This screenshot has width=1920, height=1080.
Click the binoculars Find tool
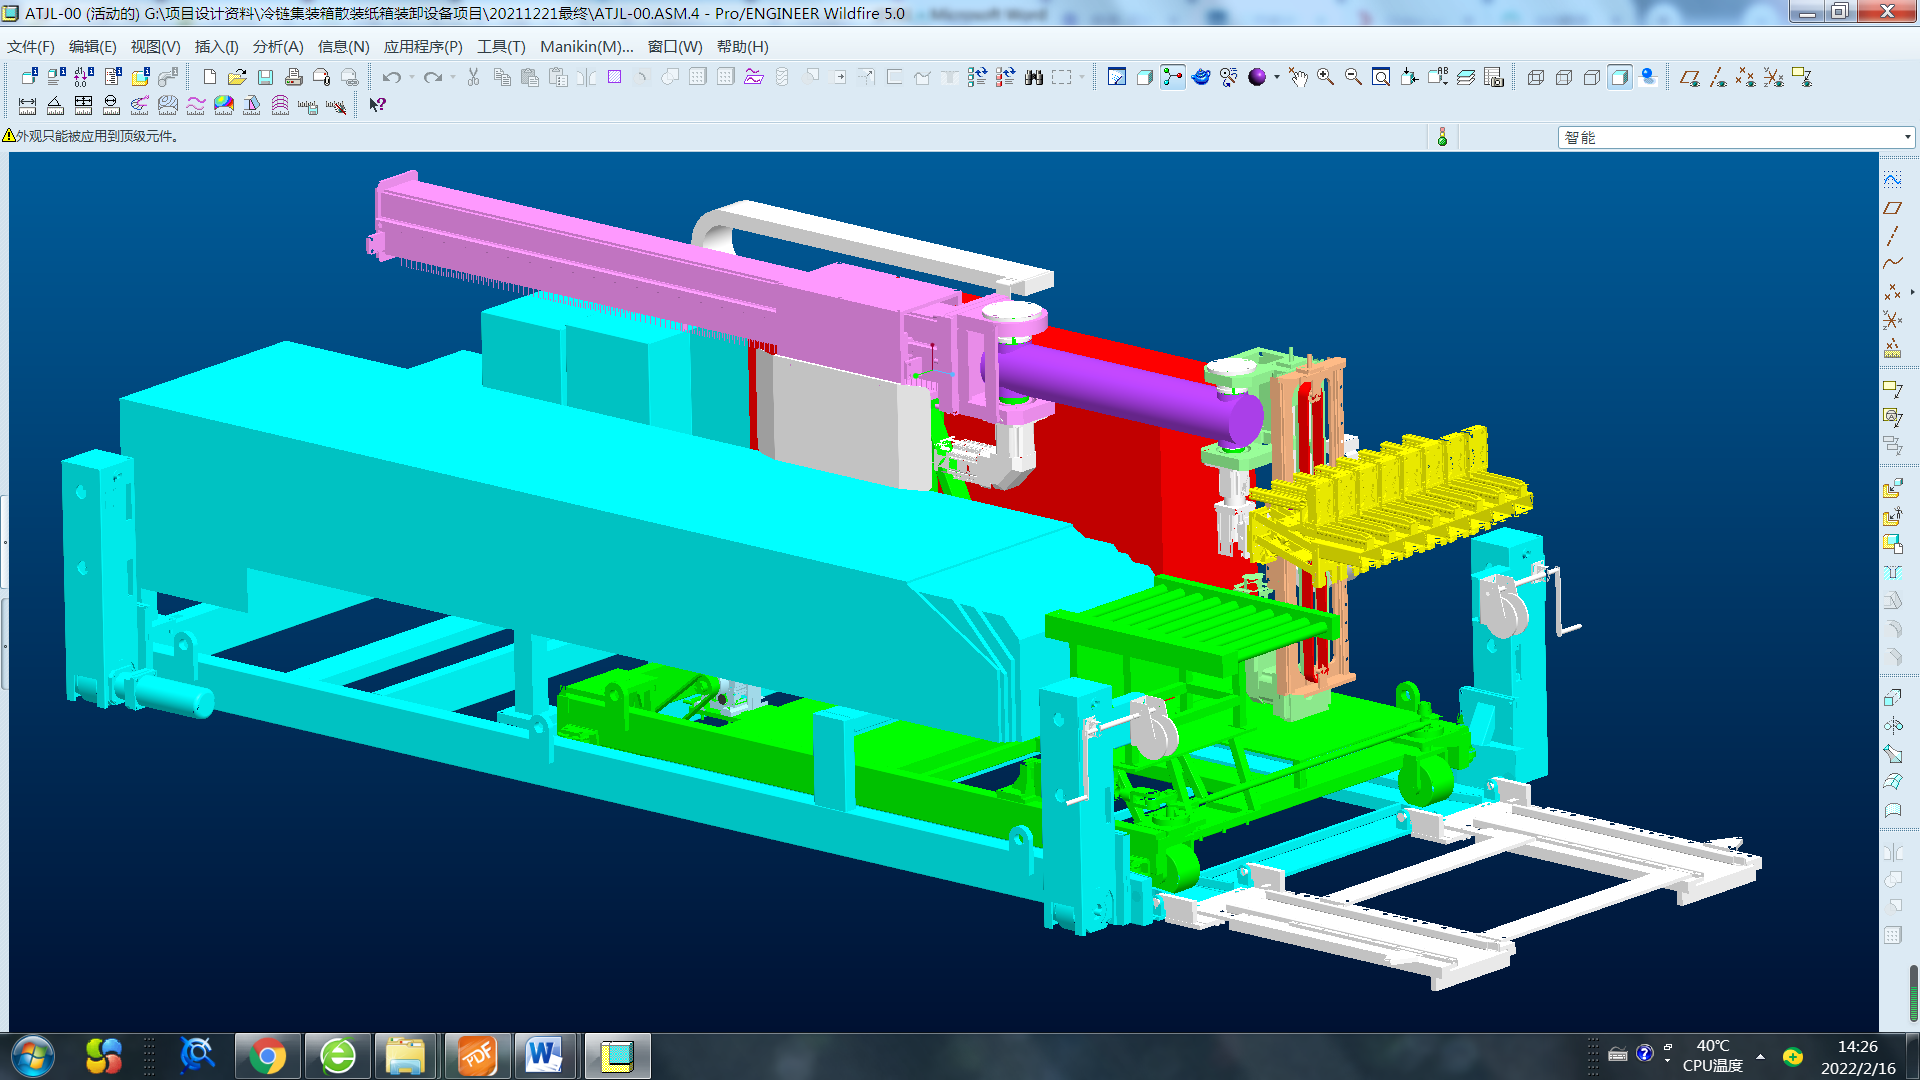(1034, 77)
